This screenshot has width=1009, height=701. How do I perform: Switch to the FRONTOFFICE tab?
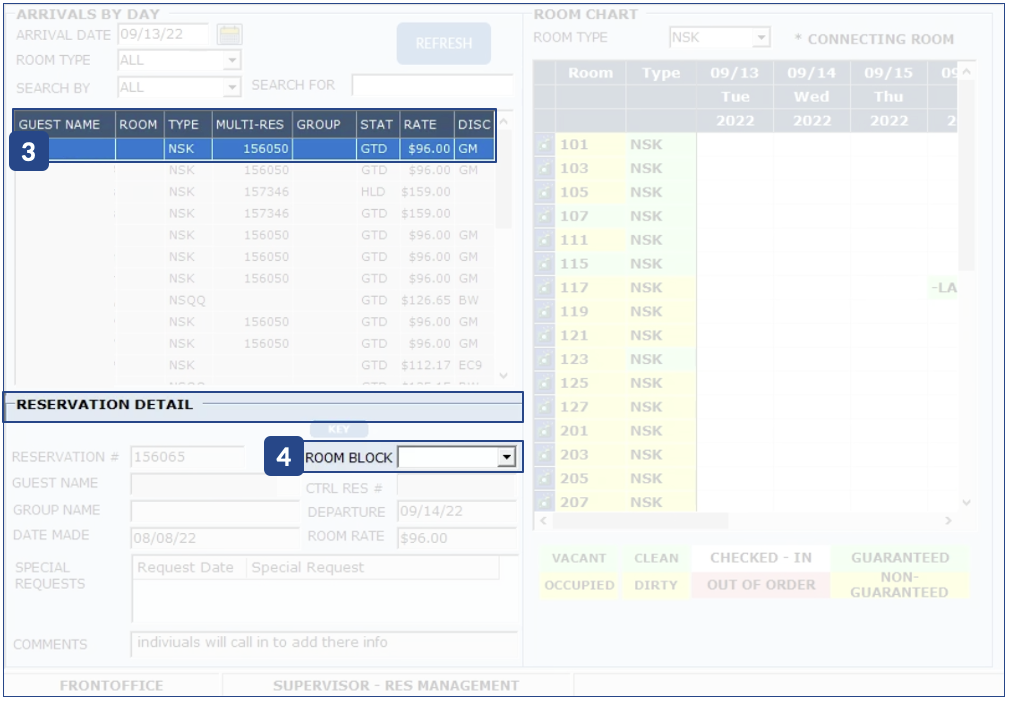(x=111, y=686)
